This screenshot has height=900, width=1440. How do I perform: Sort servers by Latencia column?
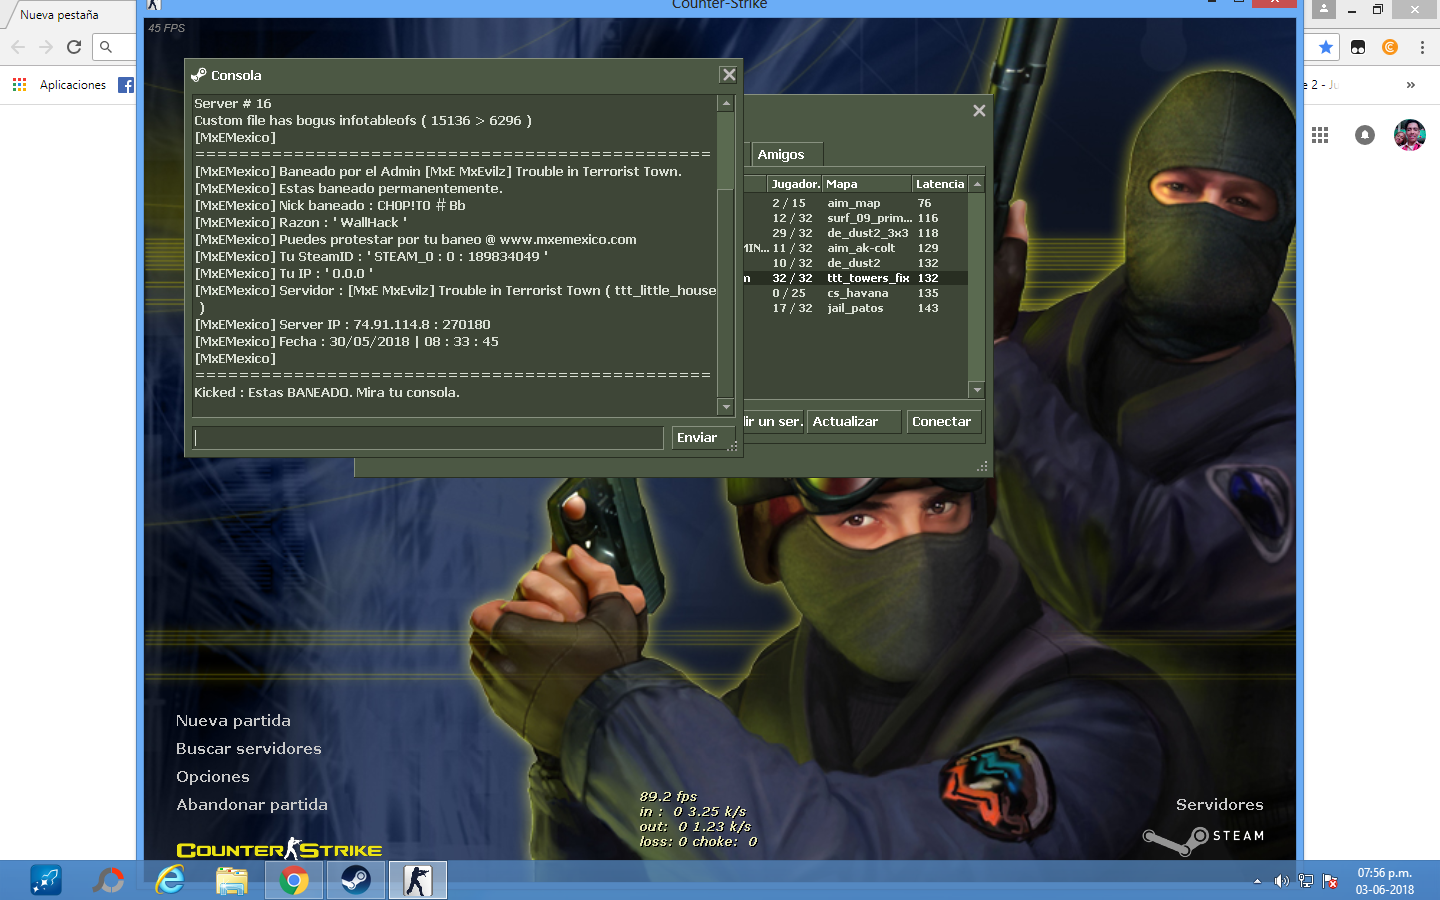[x=940, y=184]
